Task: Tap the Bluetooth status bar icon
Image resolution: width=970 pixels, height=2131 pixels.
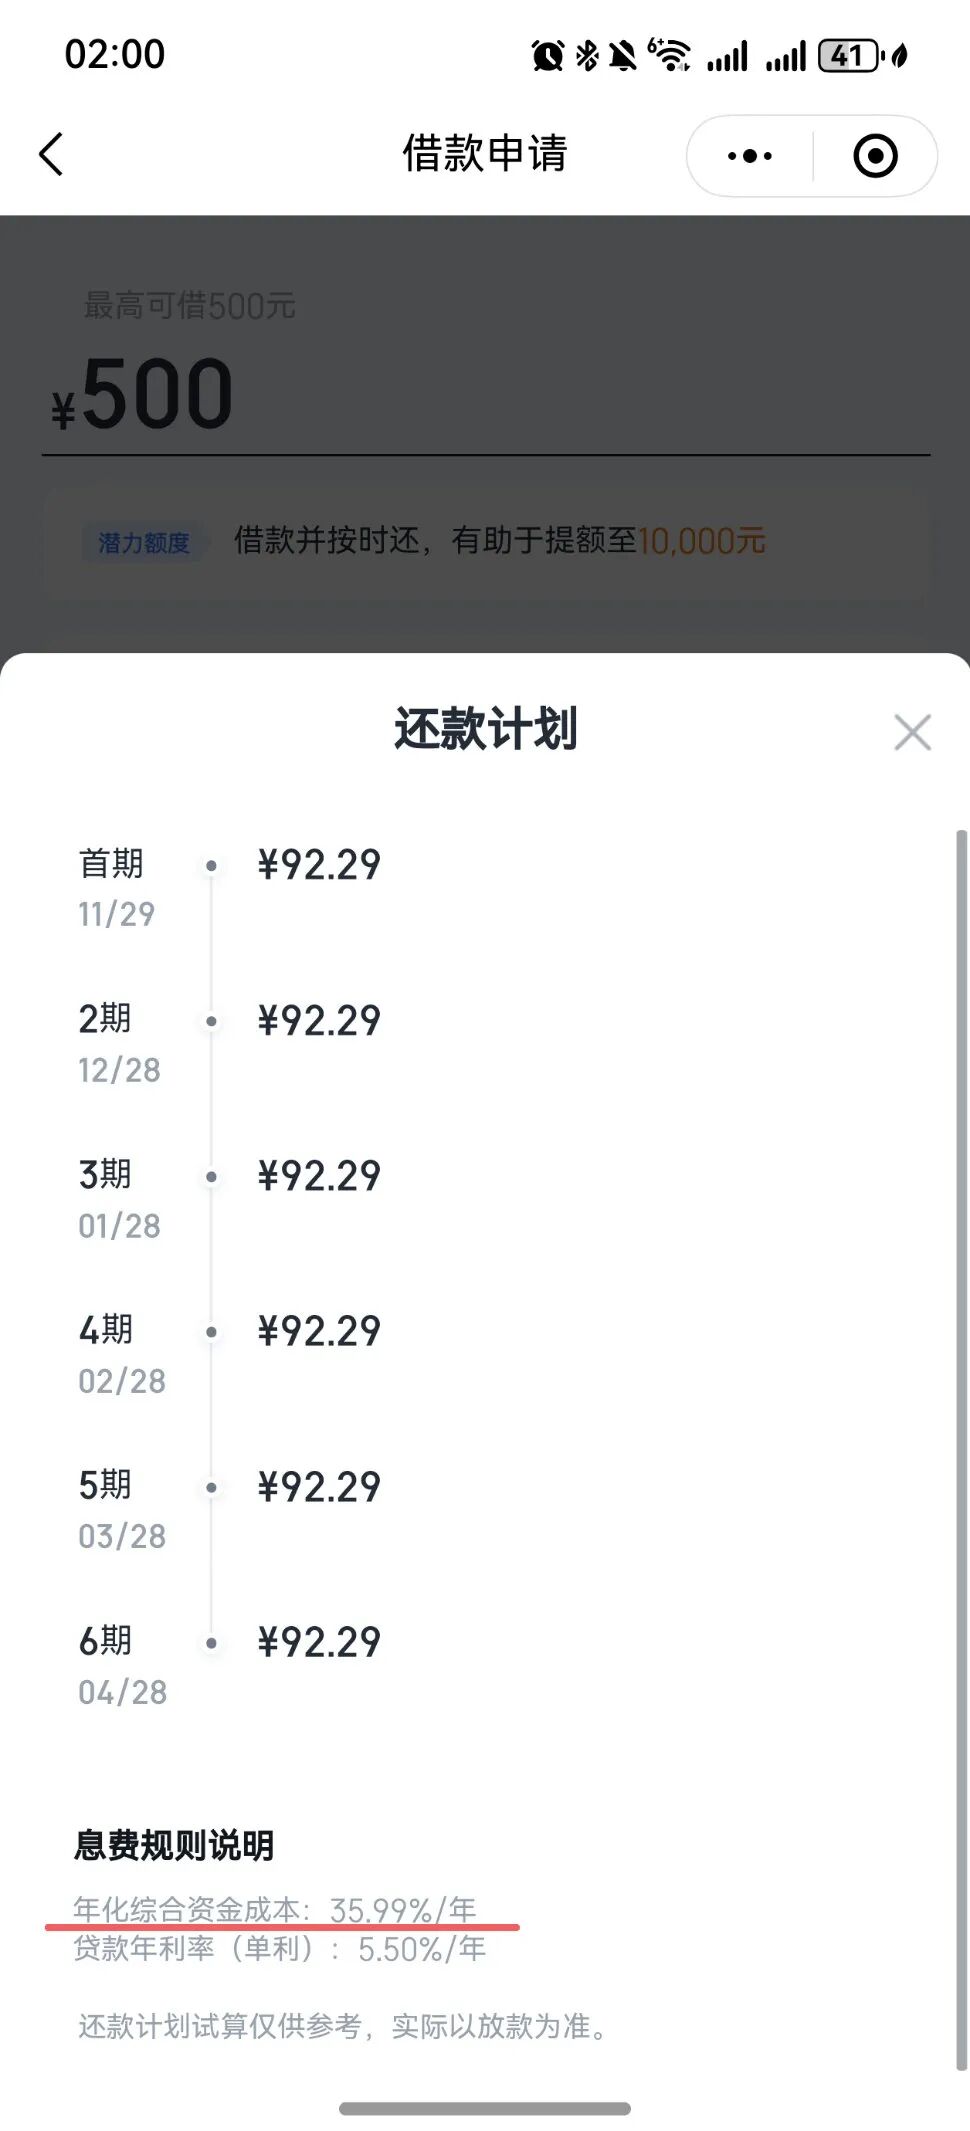Action: coord(587,56)
